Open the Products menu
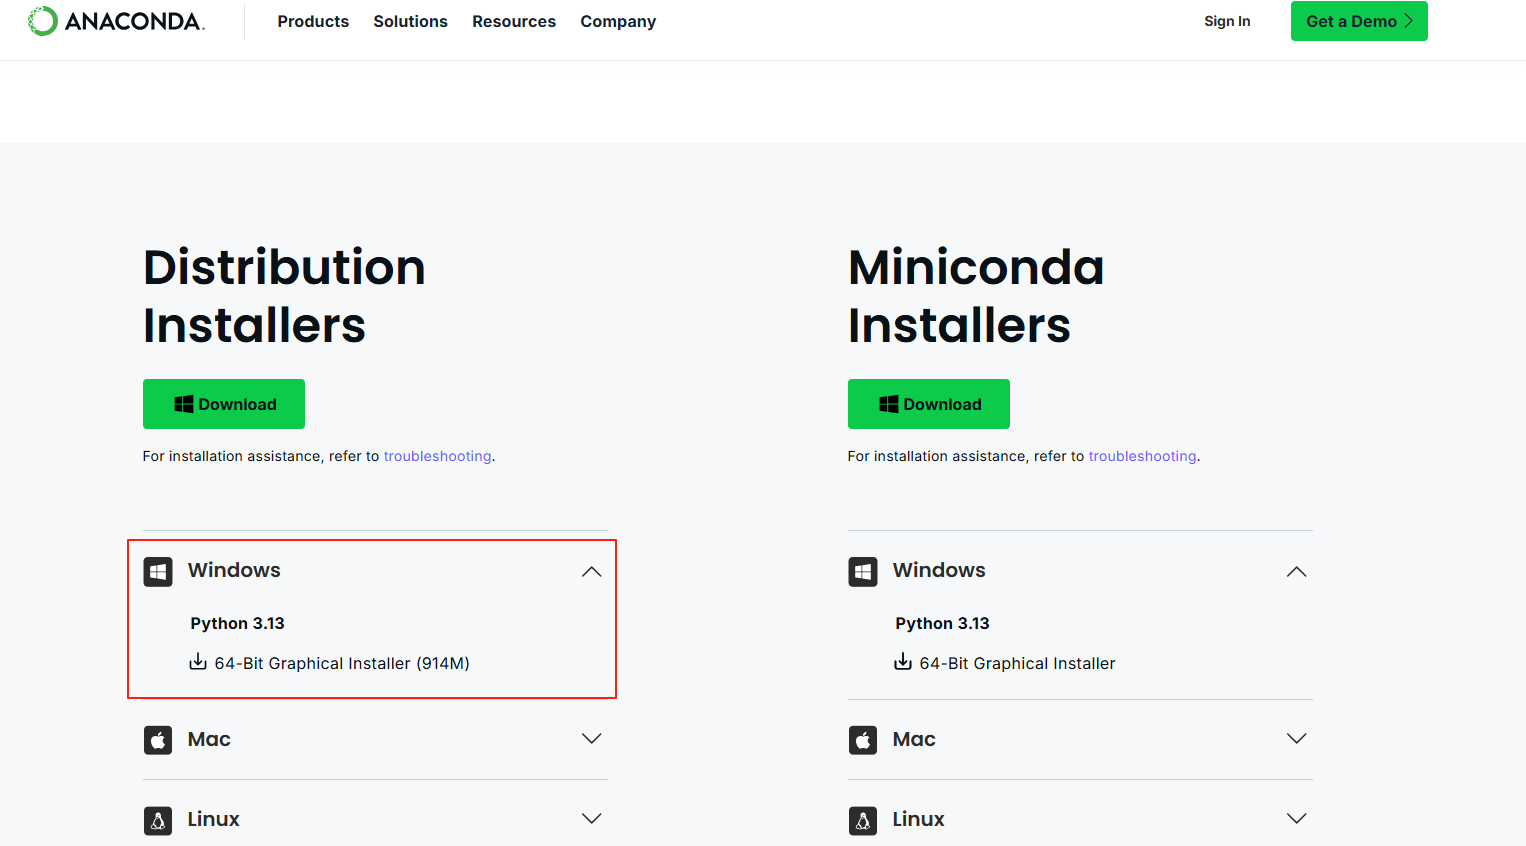This screenshot has width=1526, height=846. tap(313, 21)
